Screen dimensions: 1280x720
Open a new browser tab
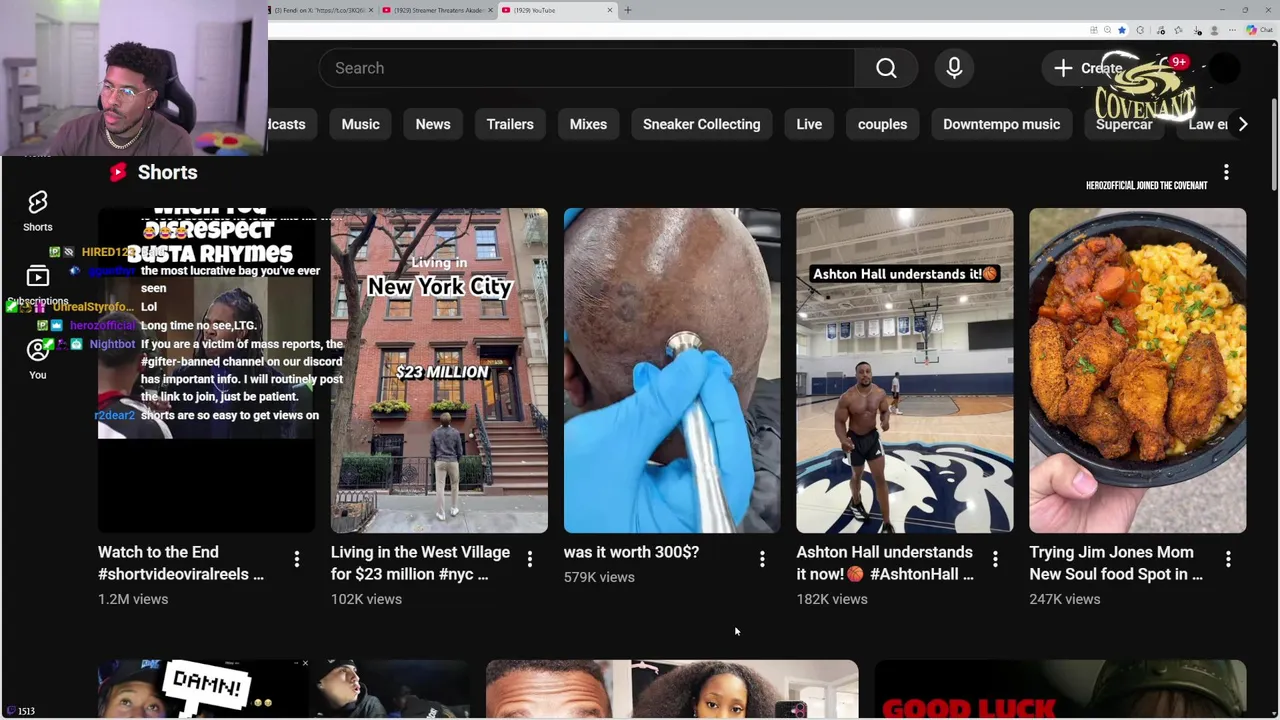pos(628,10)
